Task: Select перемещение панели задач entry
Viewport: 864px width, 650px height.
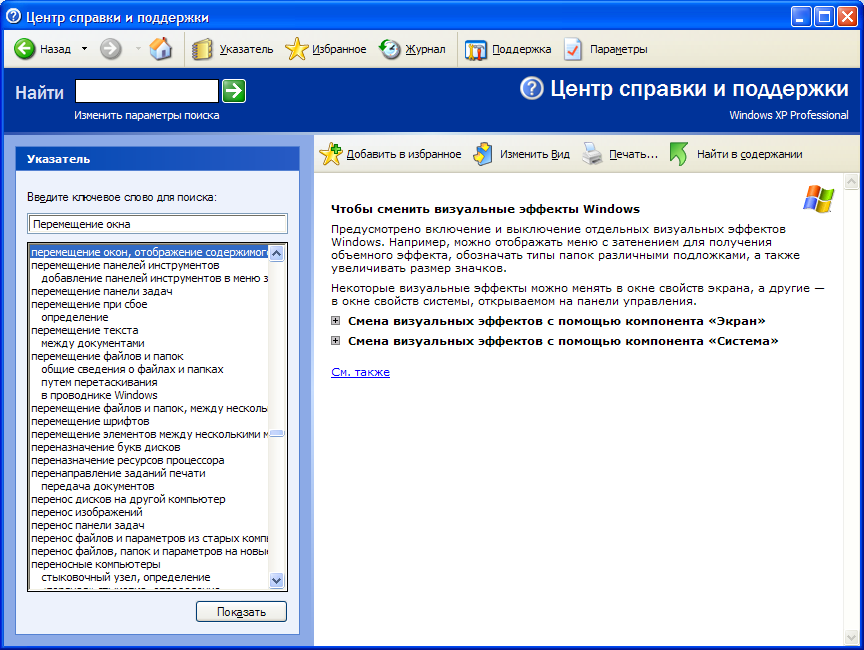Action: click(x=102, y=291)
